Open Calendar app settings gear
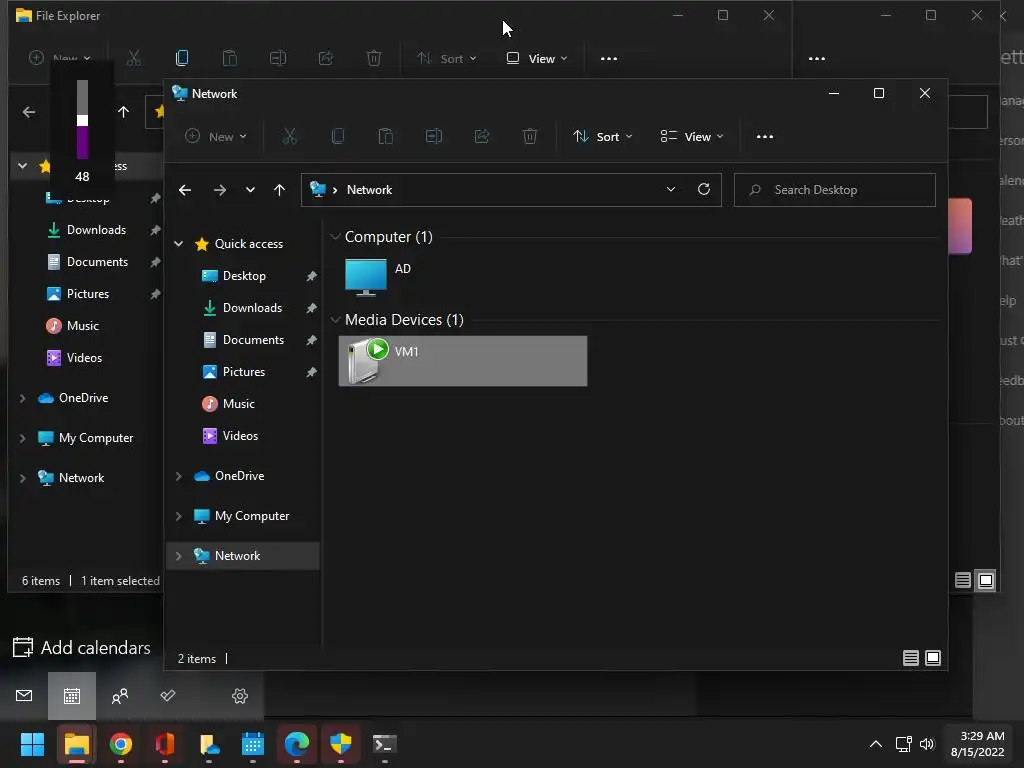The image size is (1024, 768). pyautogui.click(x=240, y=696)
